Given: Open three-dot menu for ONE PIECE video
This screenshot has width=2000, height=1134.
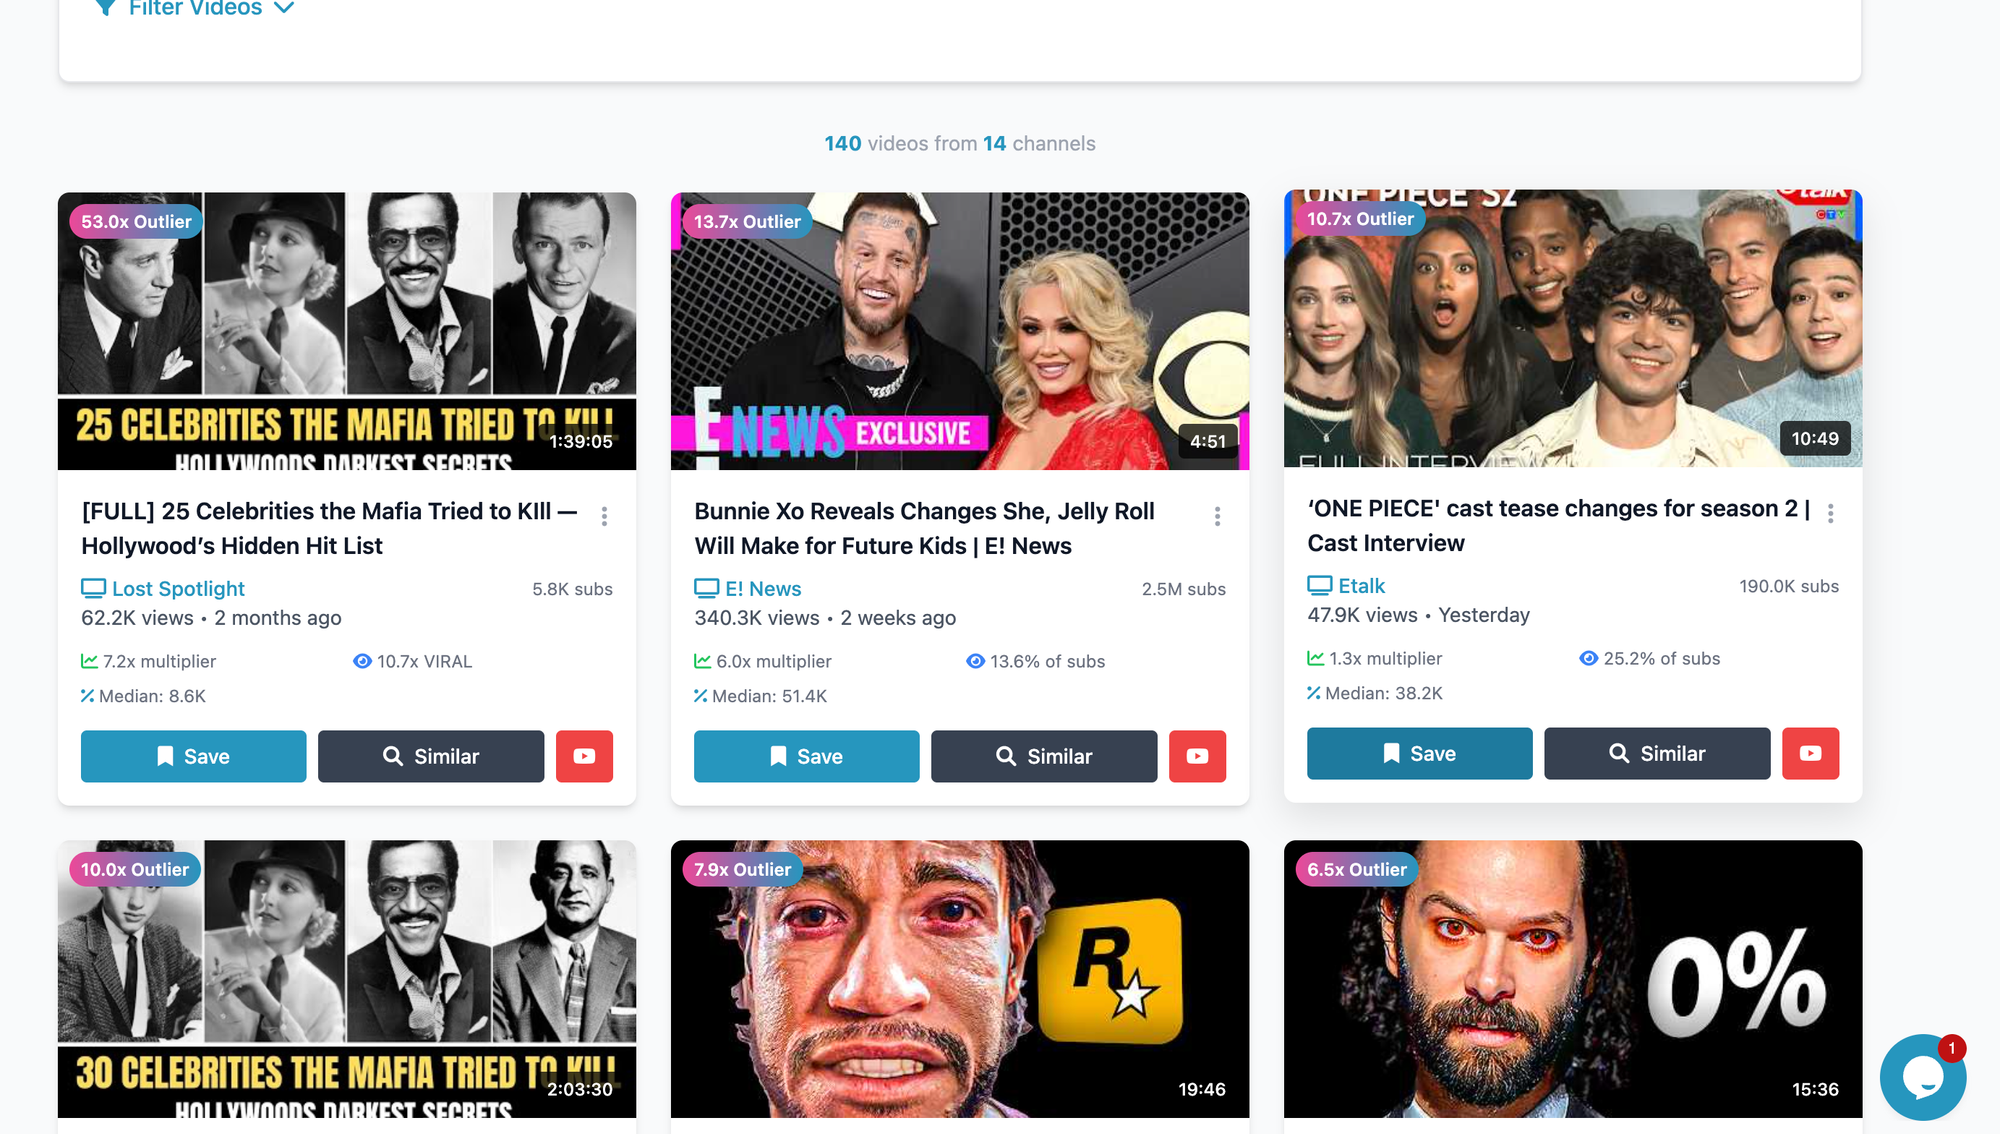Looking at the screenshot, I should point(1830,513).
